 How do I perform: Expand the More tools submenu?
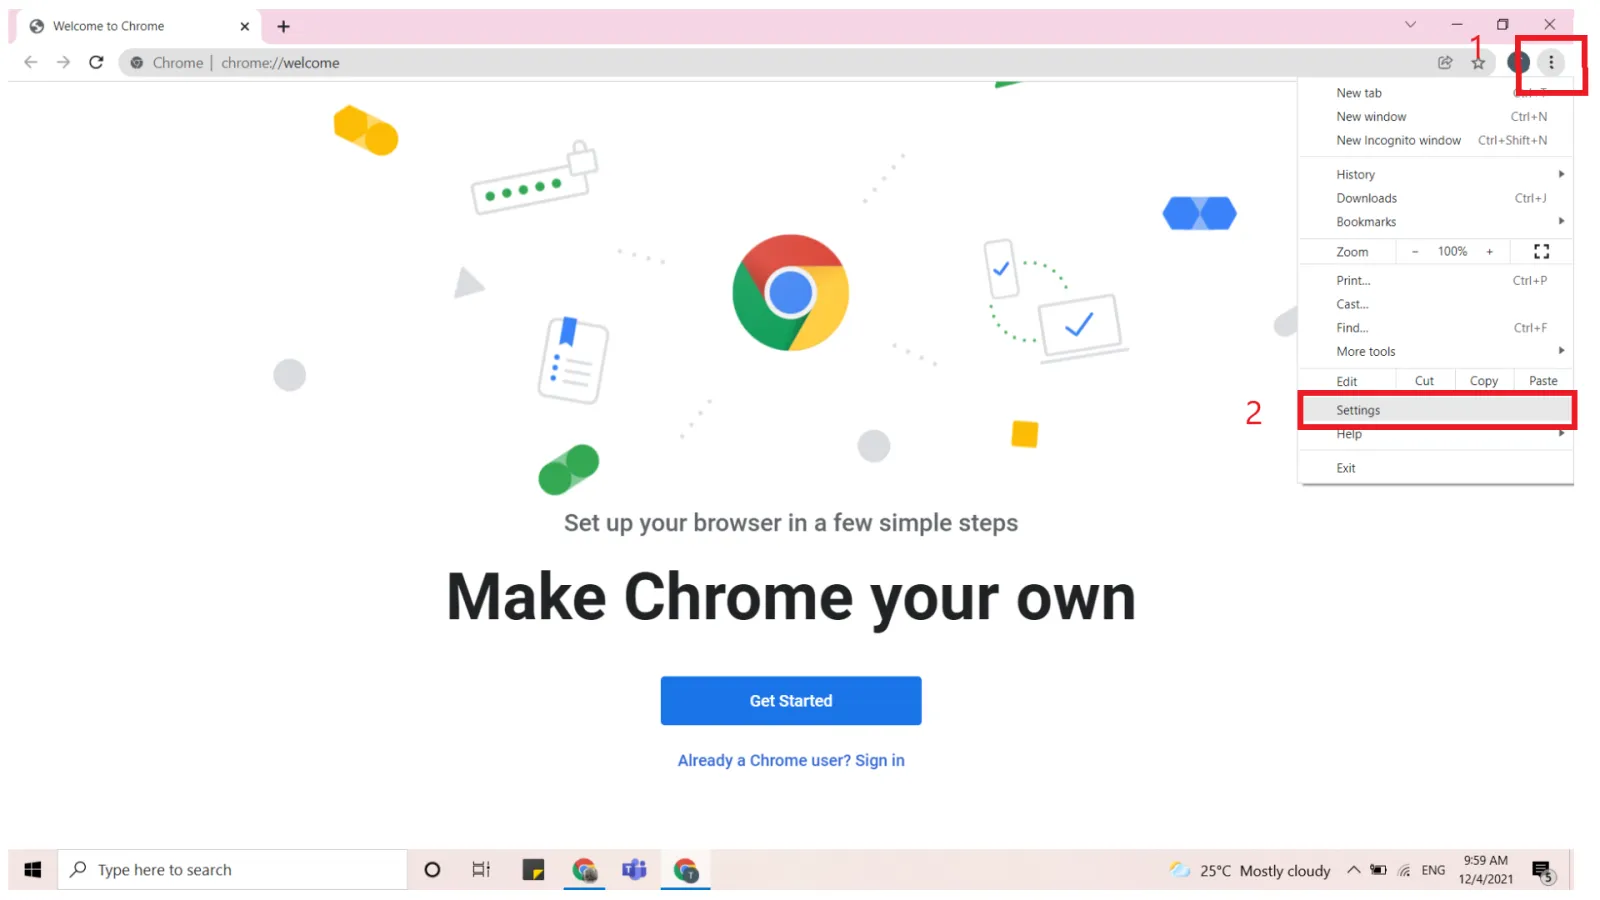click(1436, 352)
